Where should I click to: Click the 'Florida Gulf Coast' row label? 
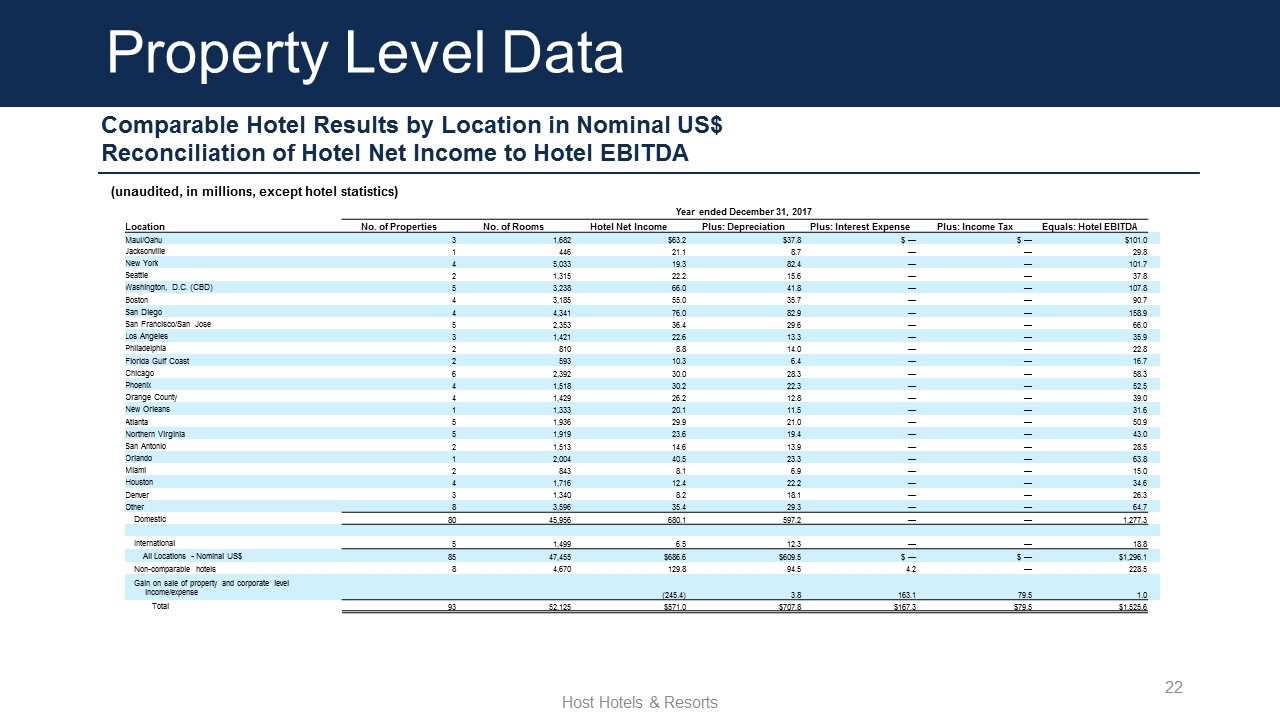[157, 360]
